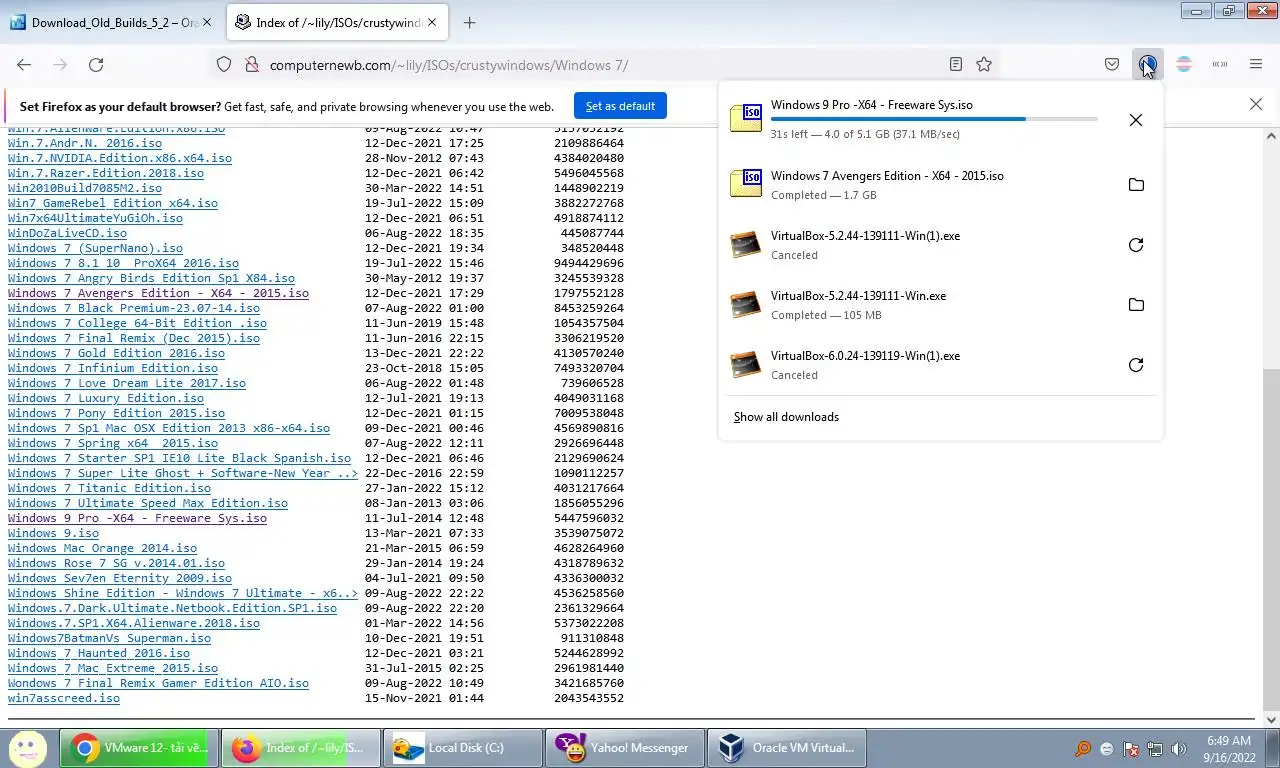Click win7asscreed.iso link
This screenshot has width=1280, height=768.
coord(64,698)
